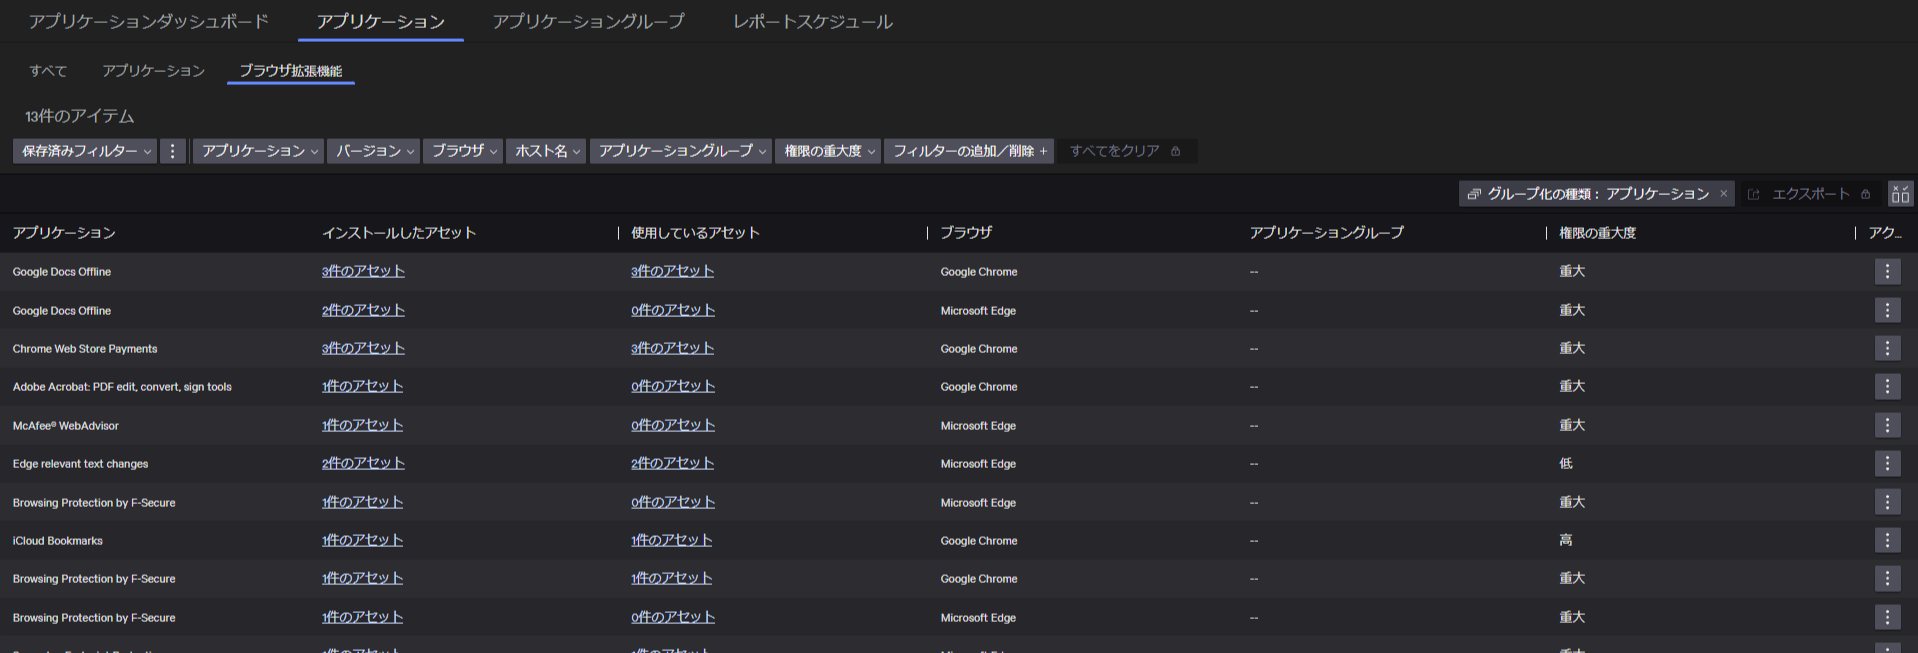Click フィルターの追加/削除 button
The width and height of the screenshot is (1918, 653).
969,151
